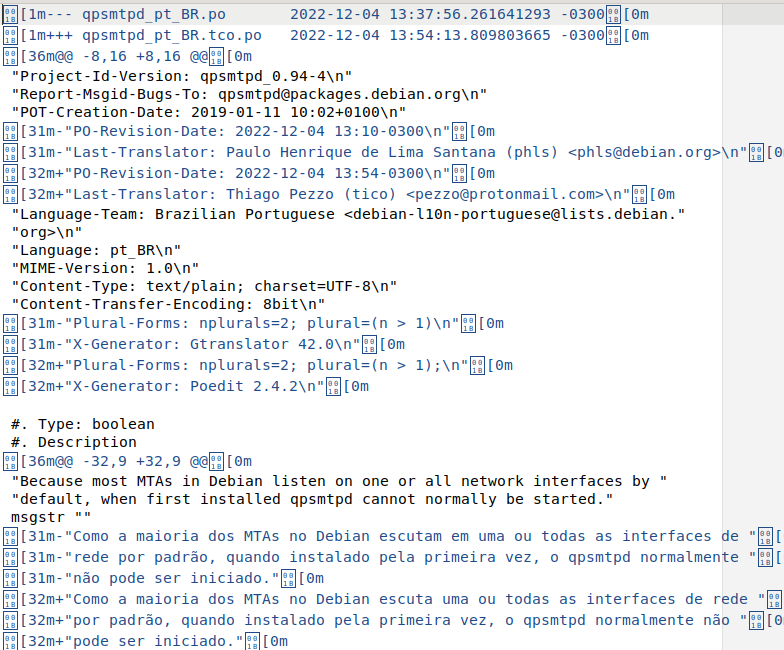Click the POT-Creation-Date line
The width and height of the screenshot is (784, 650).
pyautogui.click(x=208, y=112)
